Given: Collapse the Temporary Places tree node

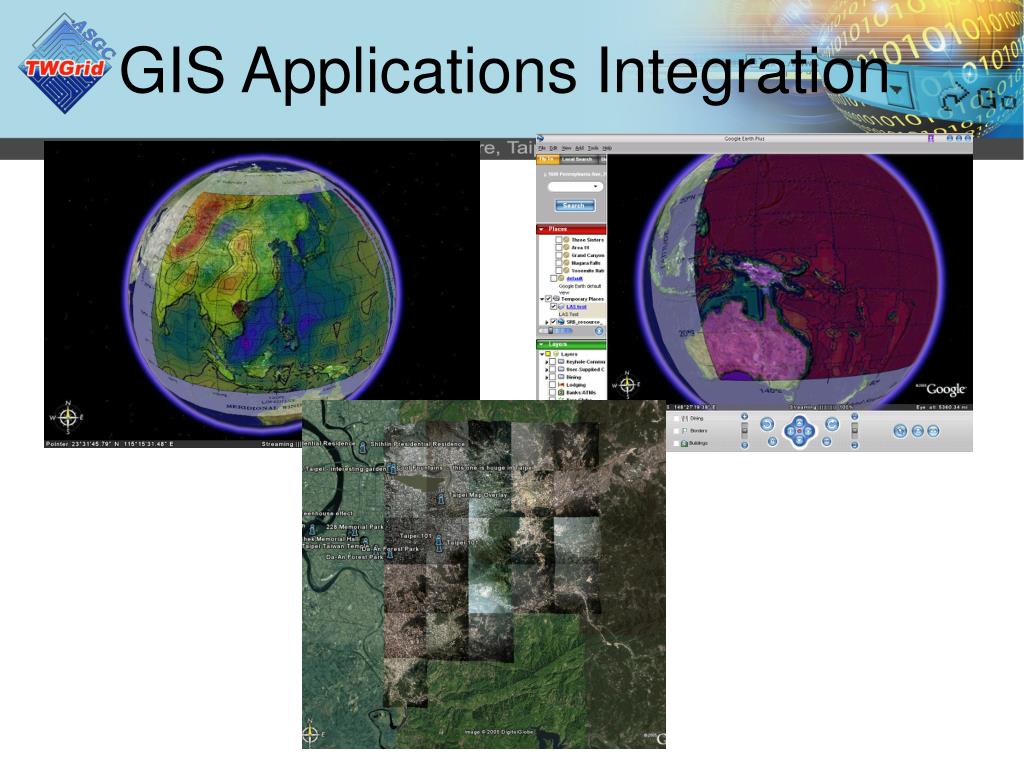Looking at the screenshot, I should [x=542, y=299].
